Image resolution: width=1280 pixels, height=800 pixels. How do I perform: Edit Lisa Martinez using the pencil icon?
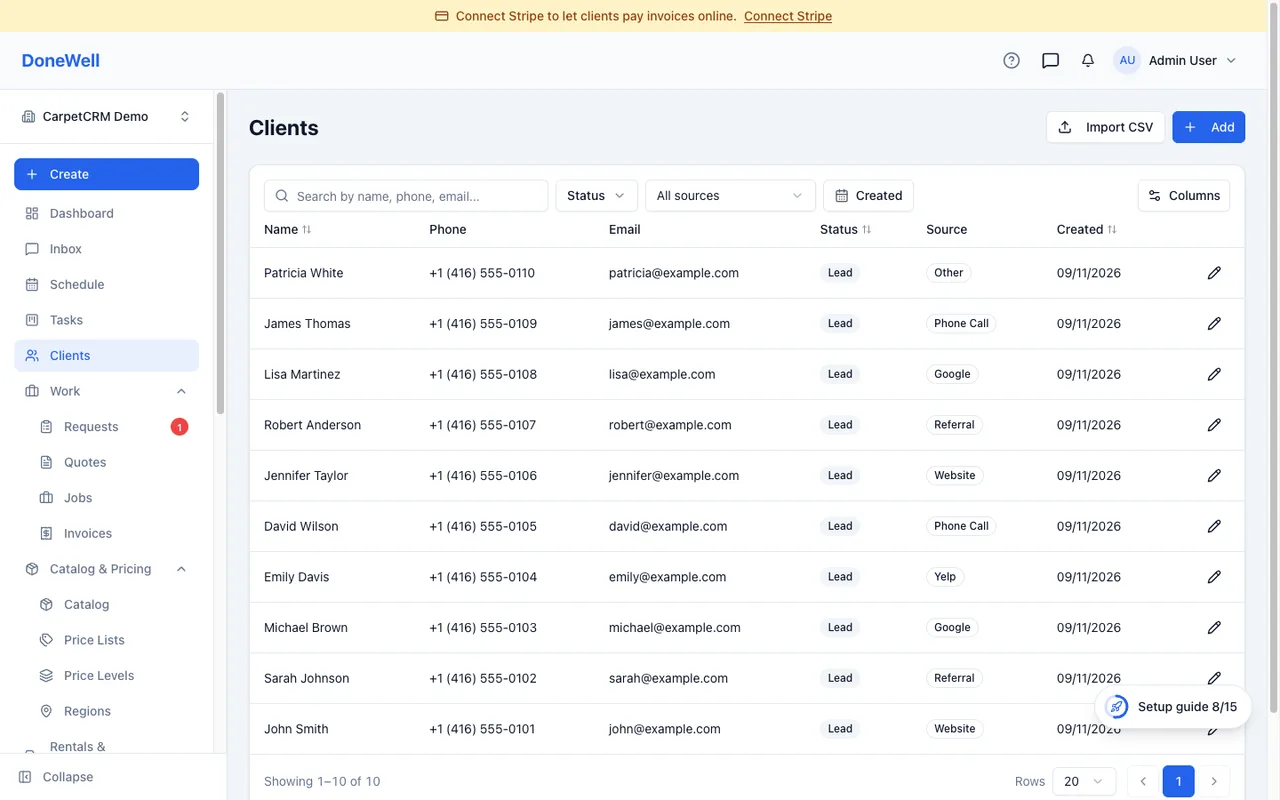pyautogui.click(x=1214, y=374)
